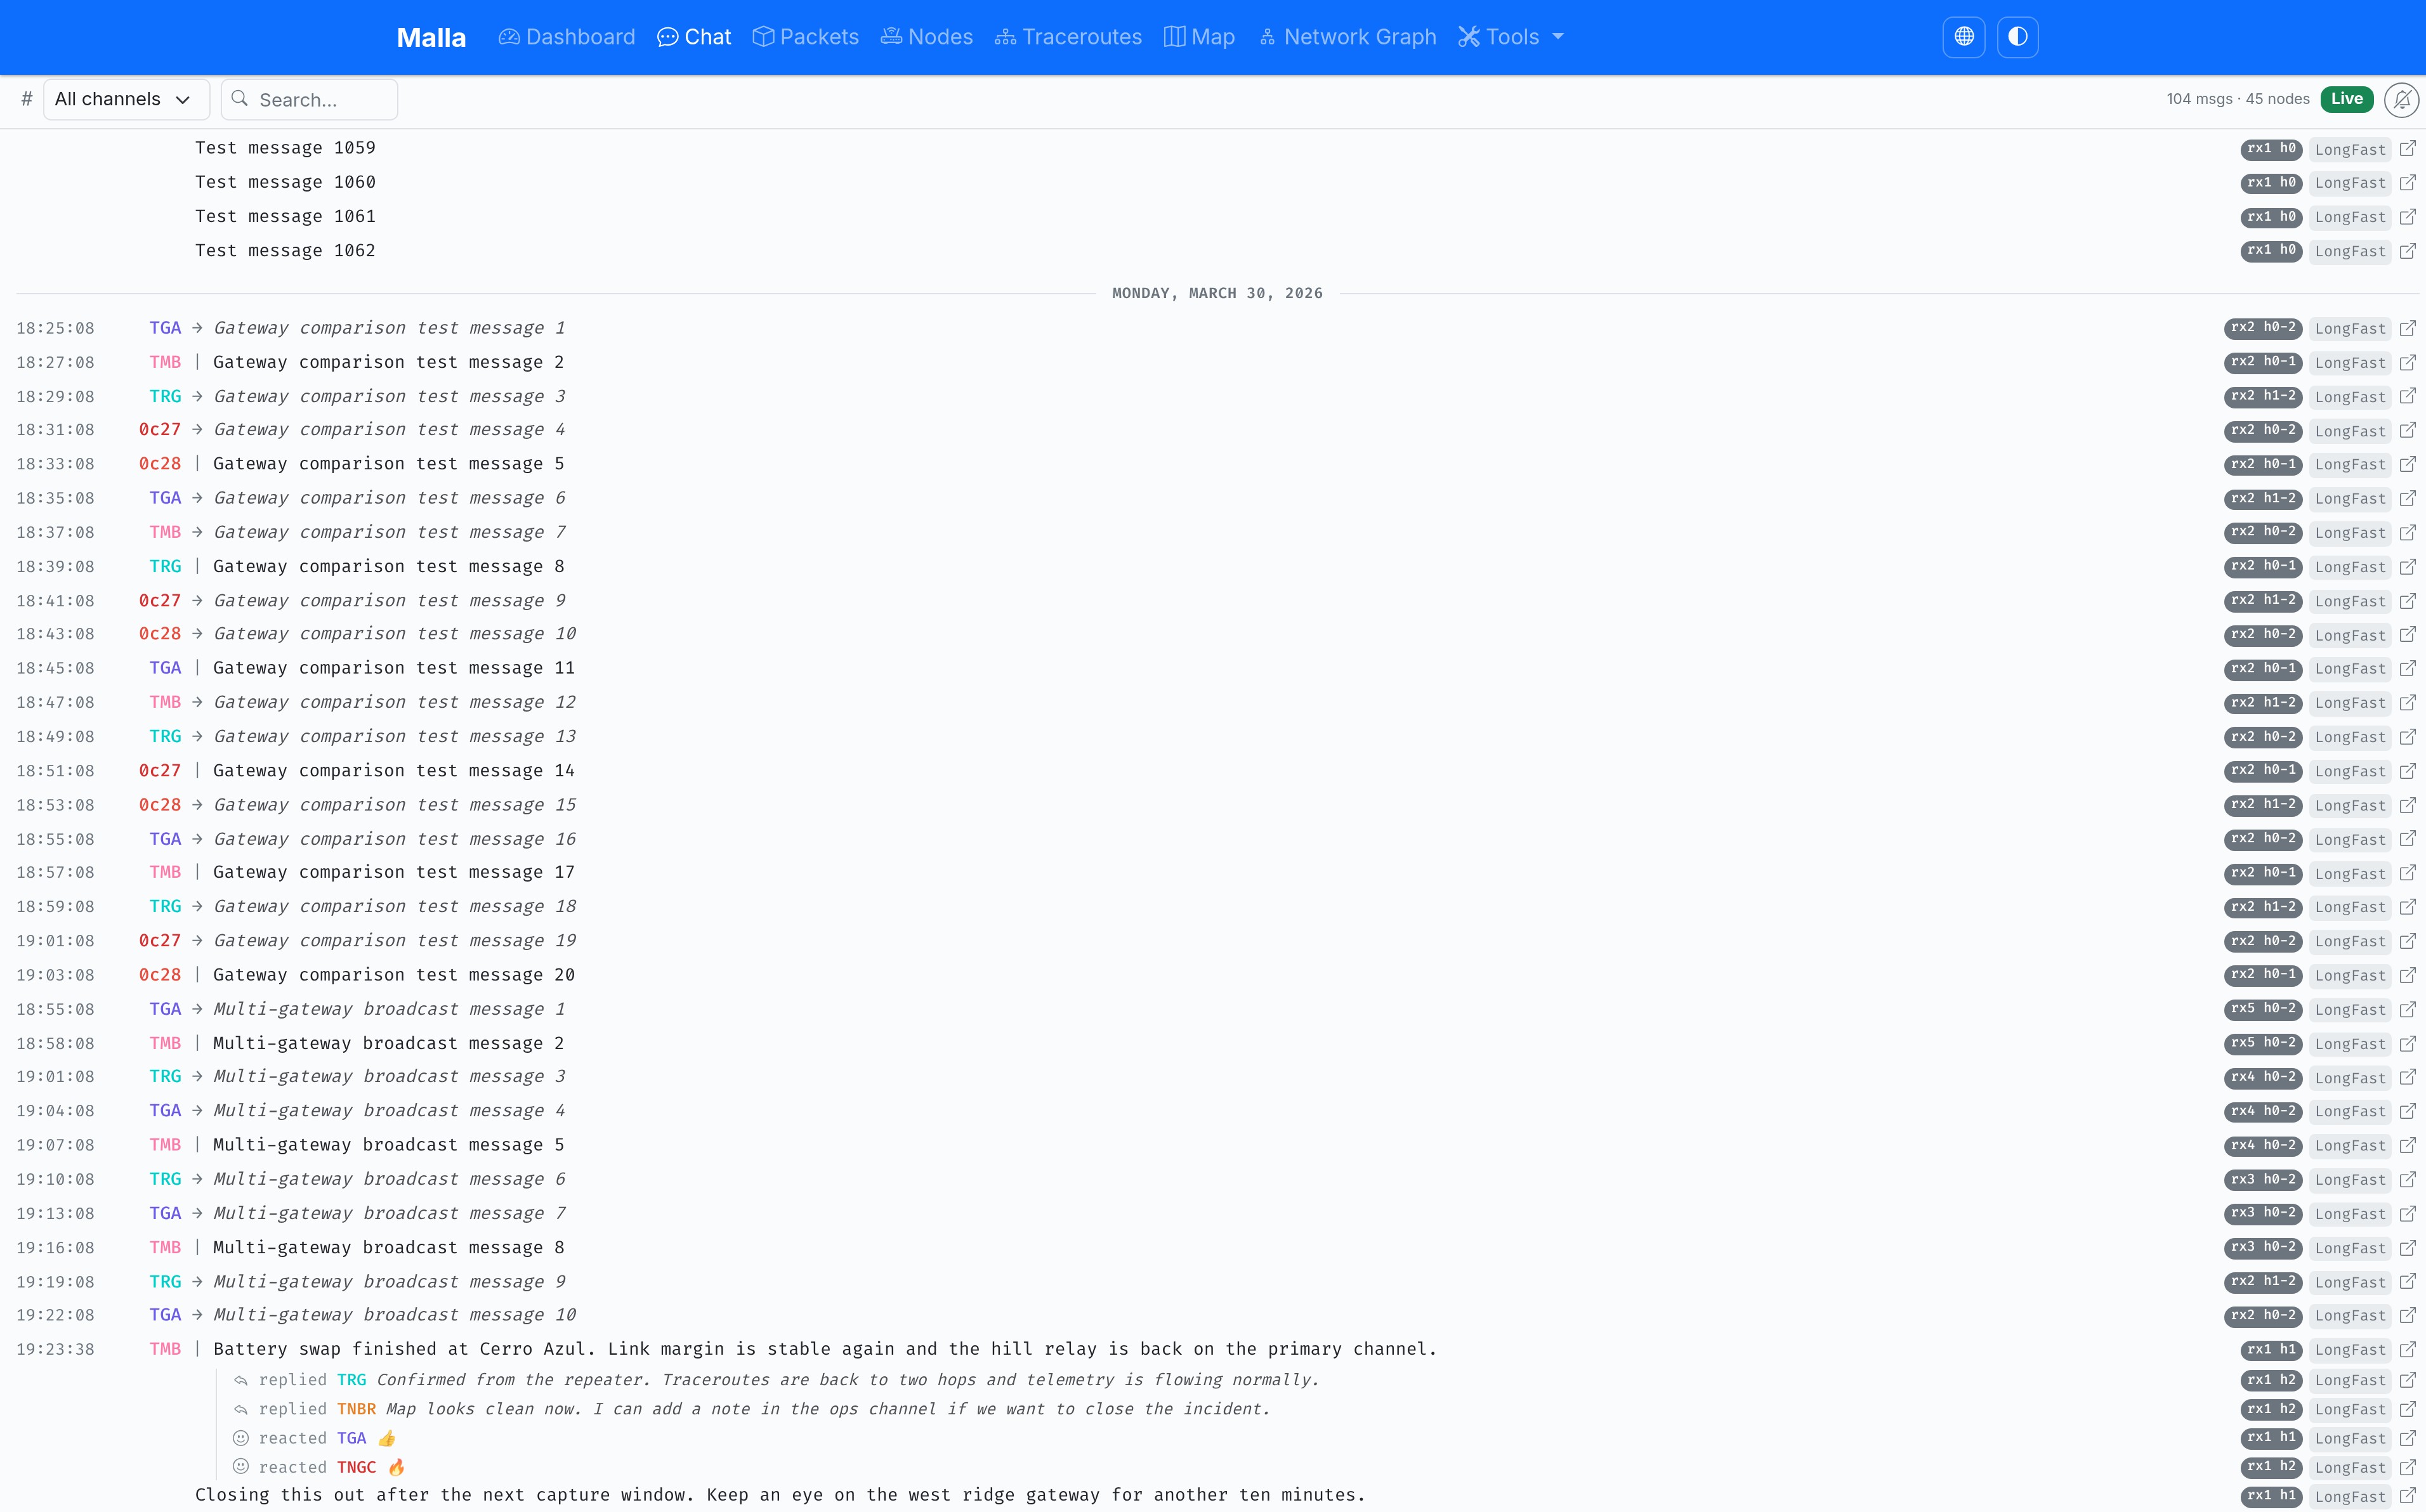Open packet link for Multi-gateway broadcast message 5

(x=2408, y=1145)
